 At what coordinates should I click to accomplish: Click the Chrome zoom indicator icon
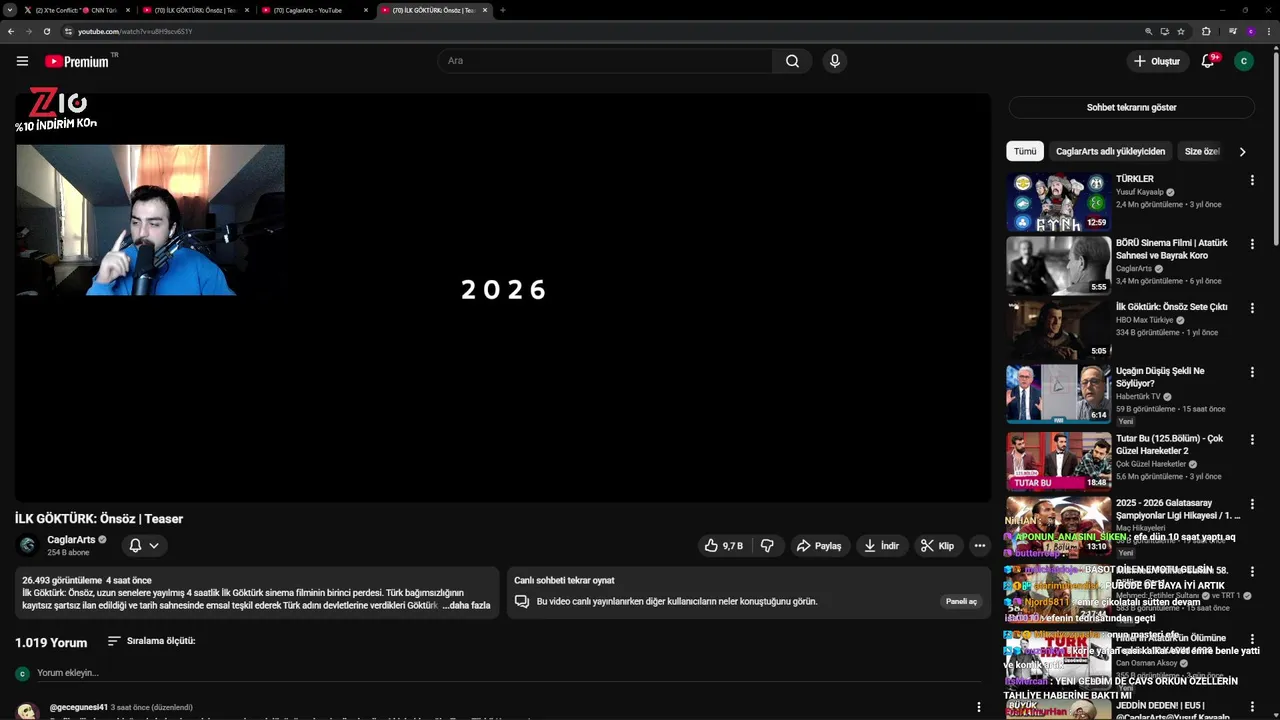[x=1149, y=31]
